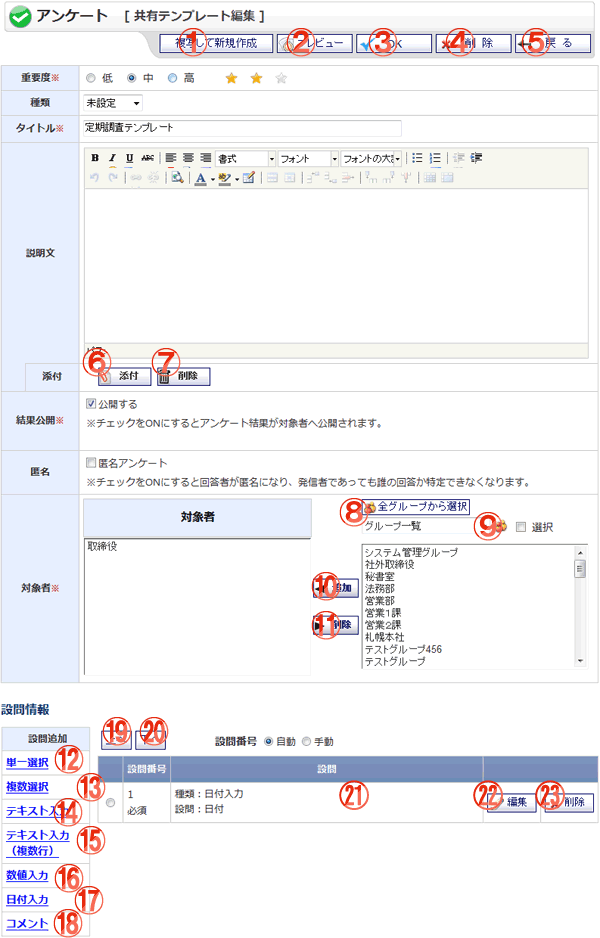Viewport: 600px width, 938px height.
Task: Select 営業1課 in the group list
Action: tap(383, 613)
